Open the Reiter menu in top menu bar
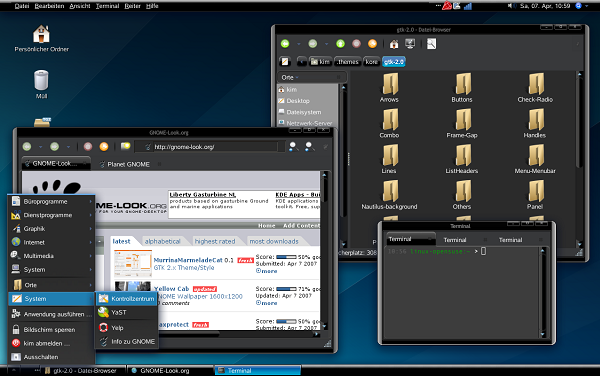This screenshot has width=600, height=376. (x=132, y=6)
